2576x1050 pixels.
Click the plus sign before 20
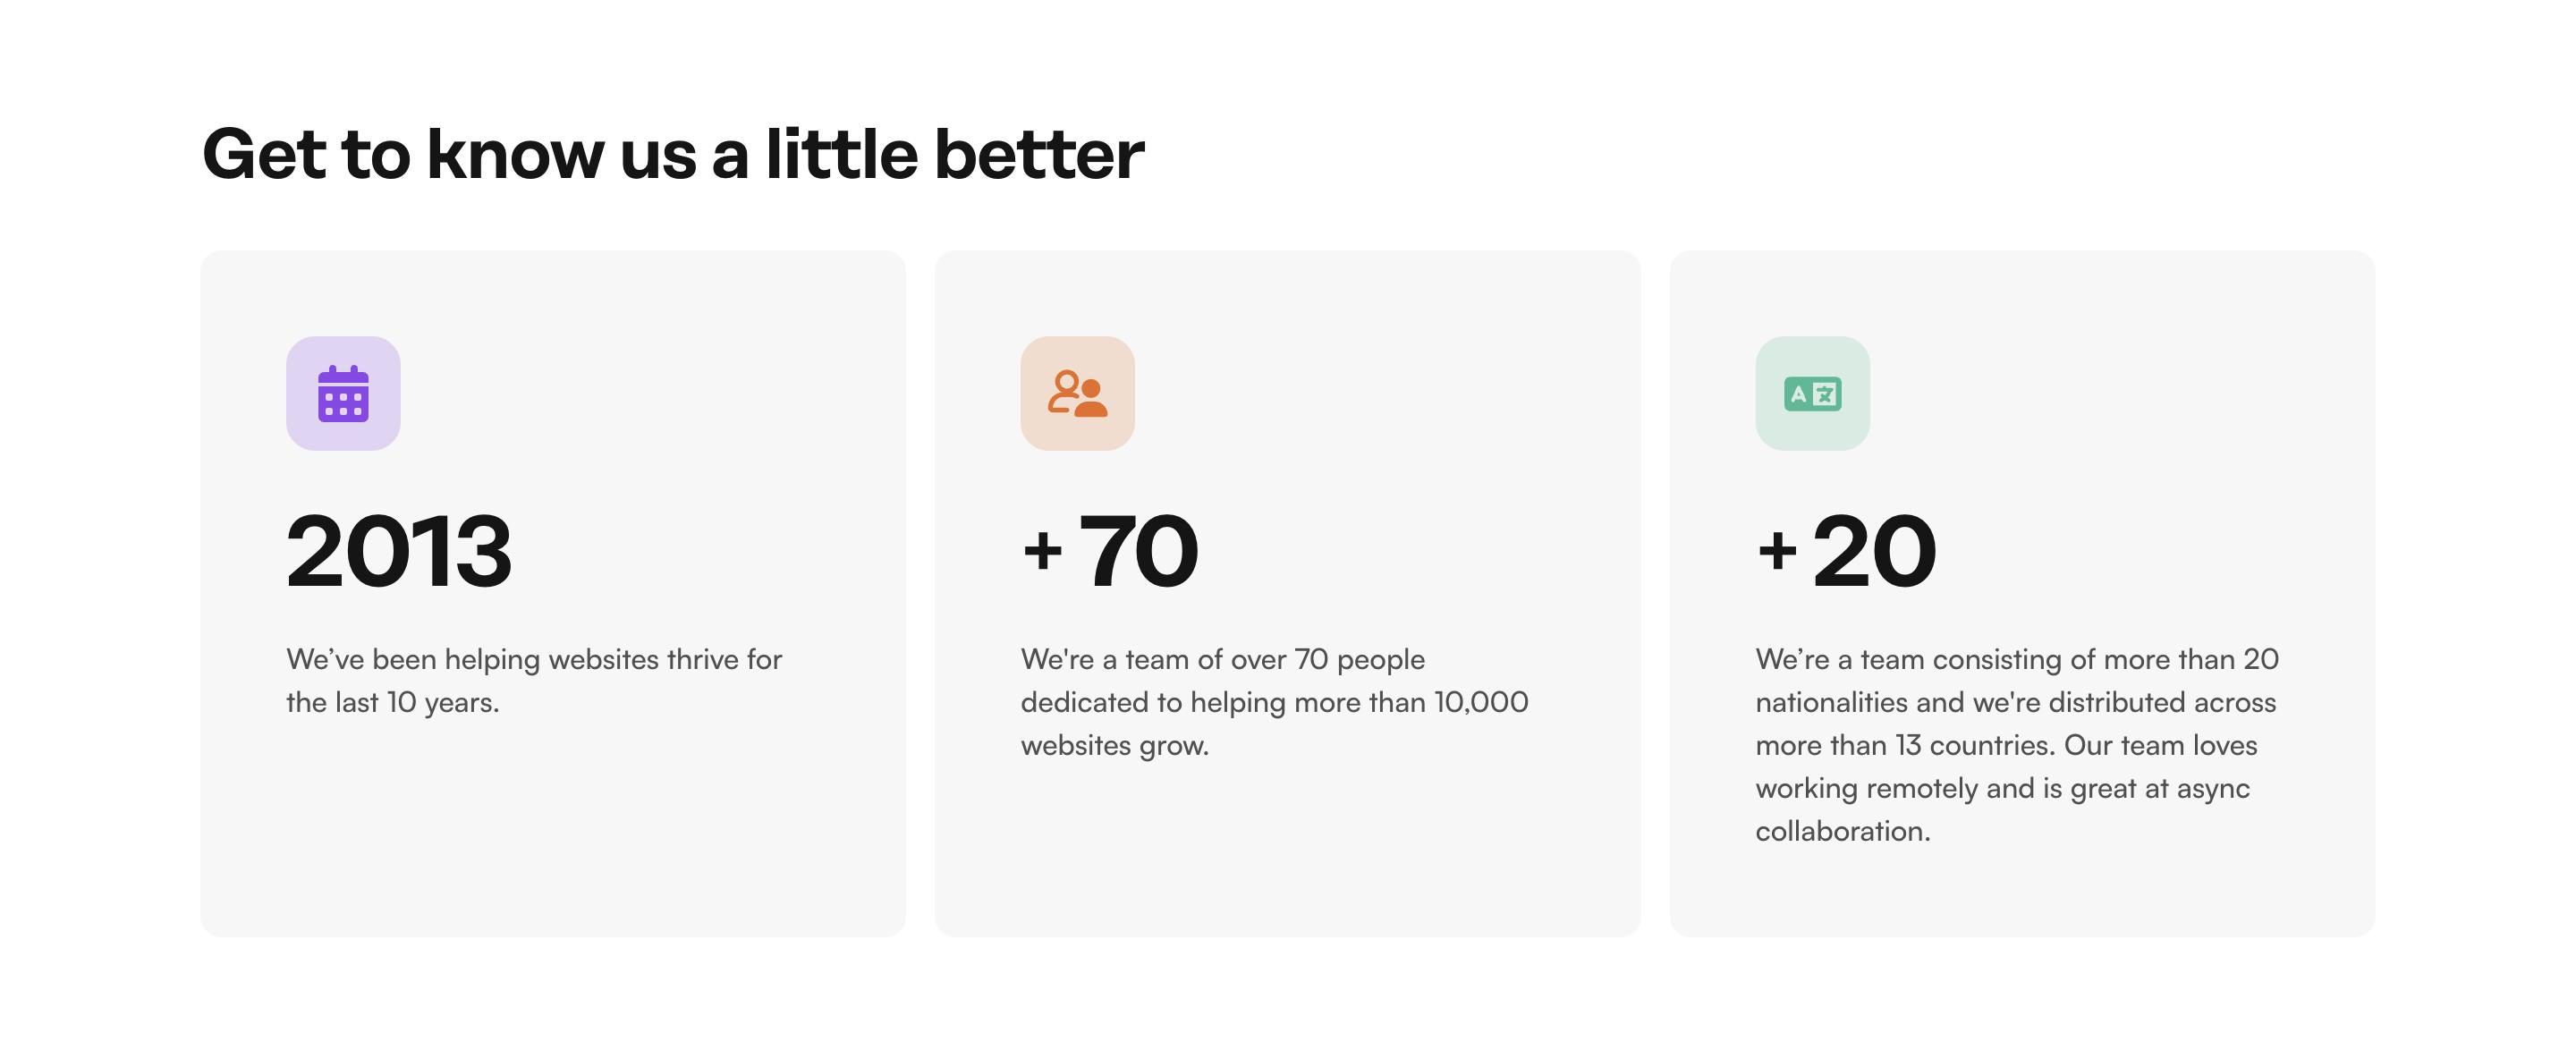pyautogui.click(x=1777, y=551)
